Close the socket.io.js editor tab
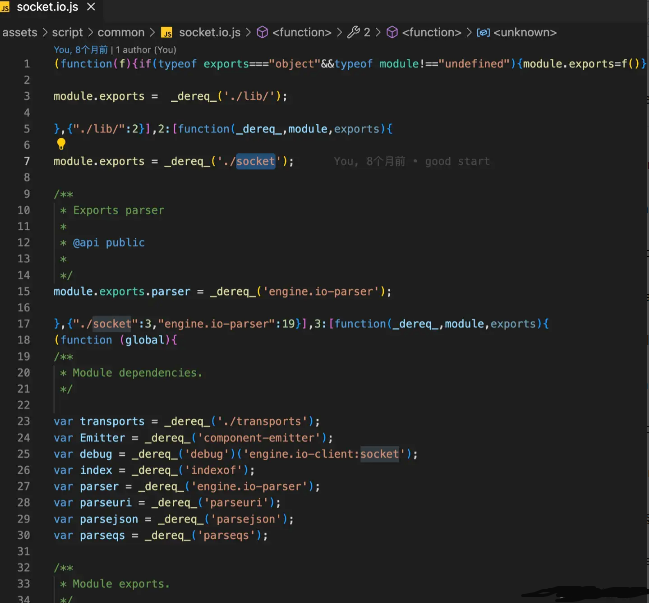 (x=91, y=7)
